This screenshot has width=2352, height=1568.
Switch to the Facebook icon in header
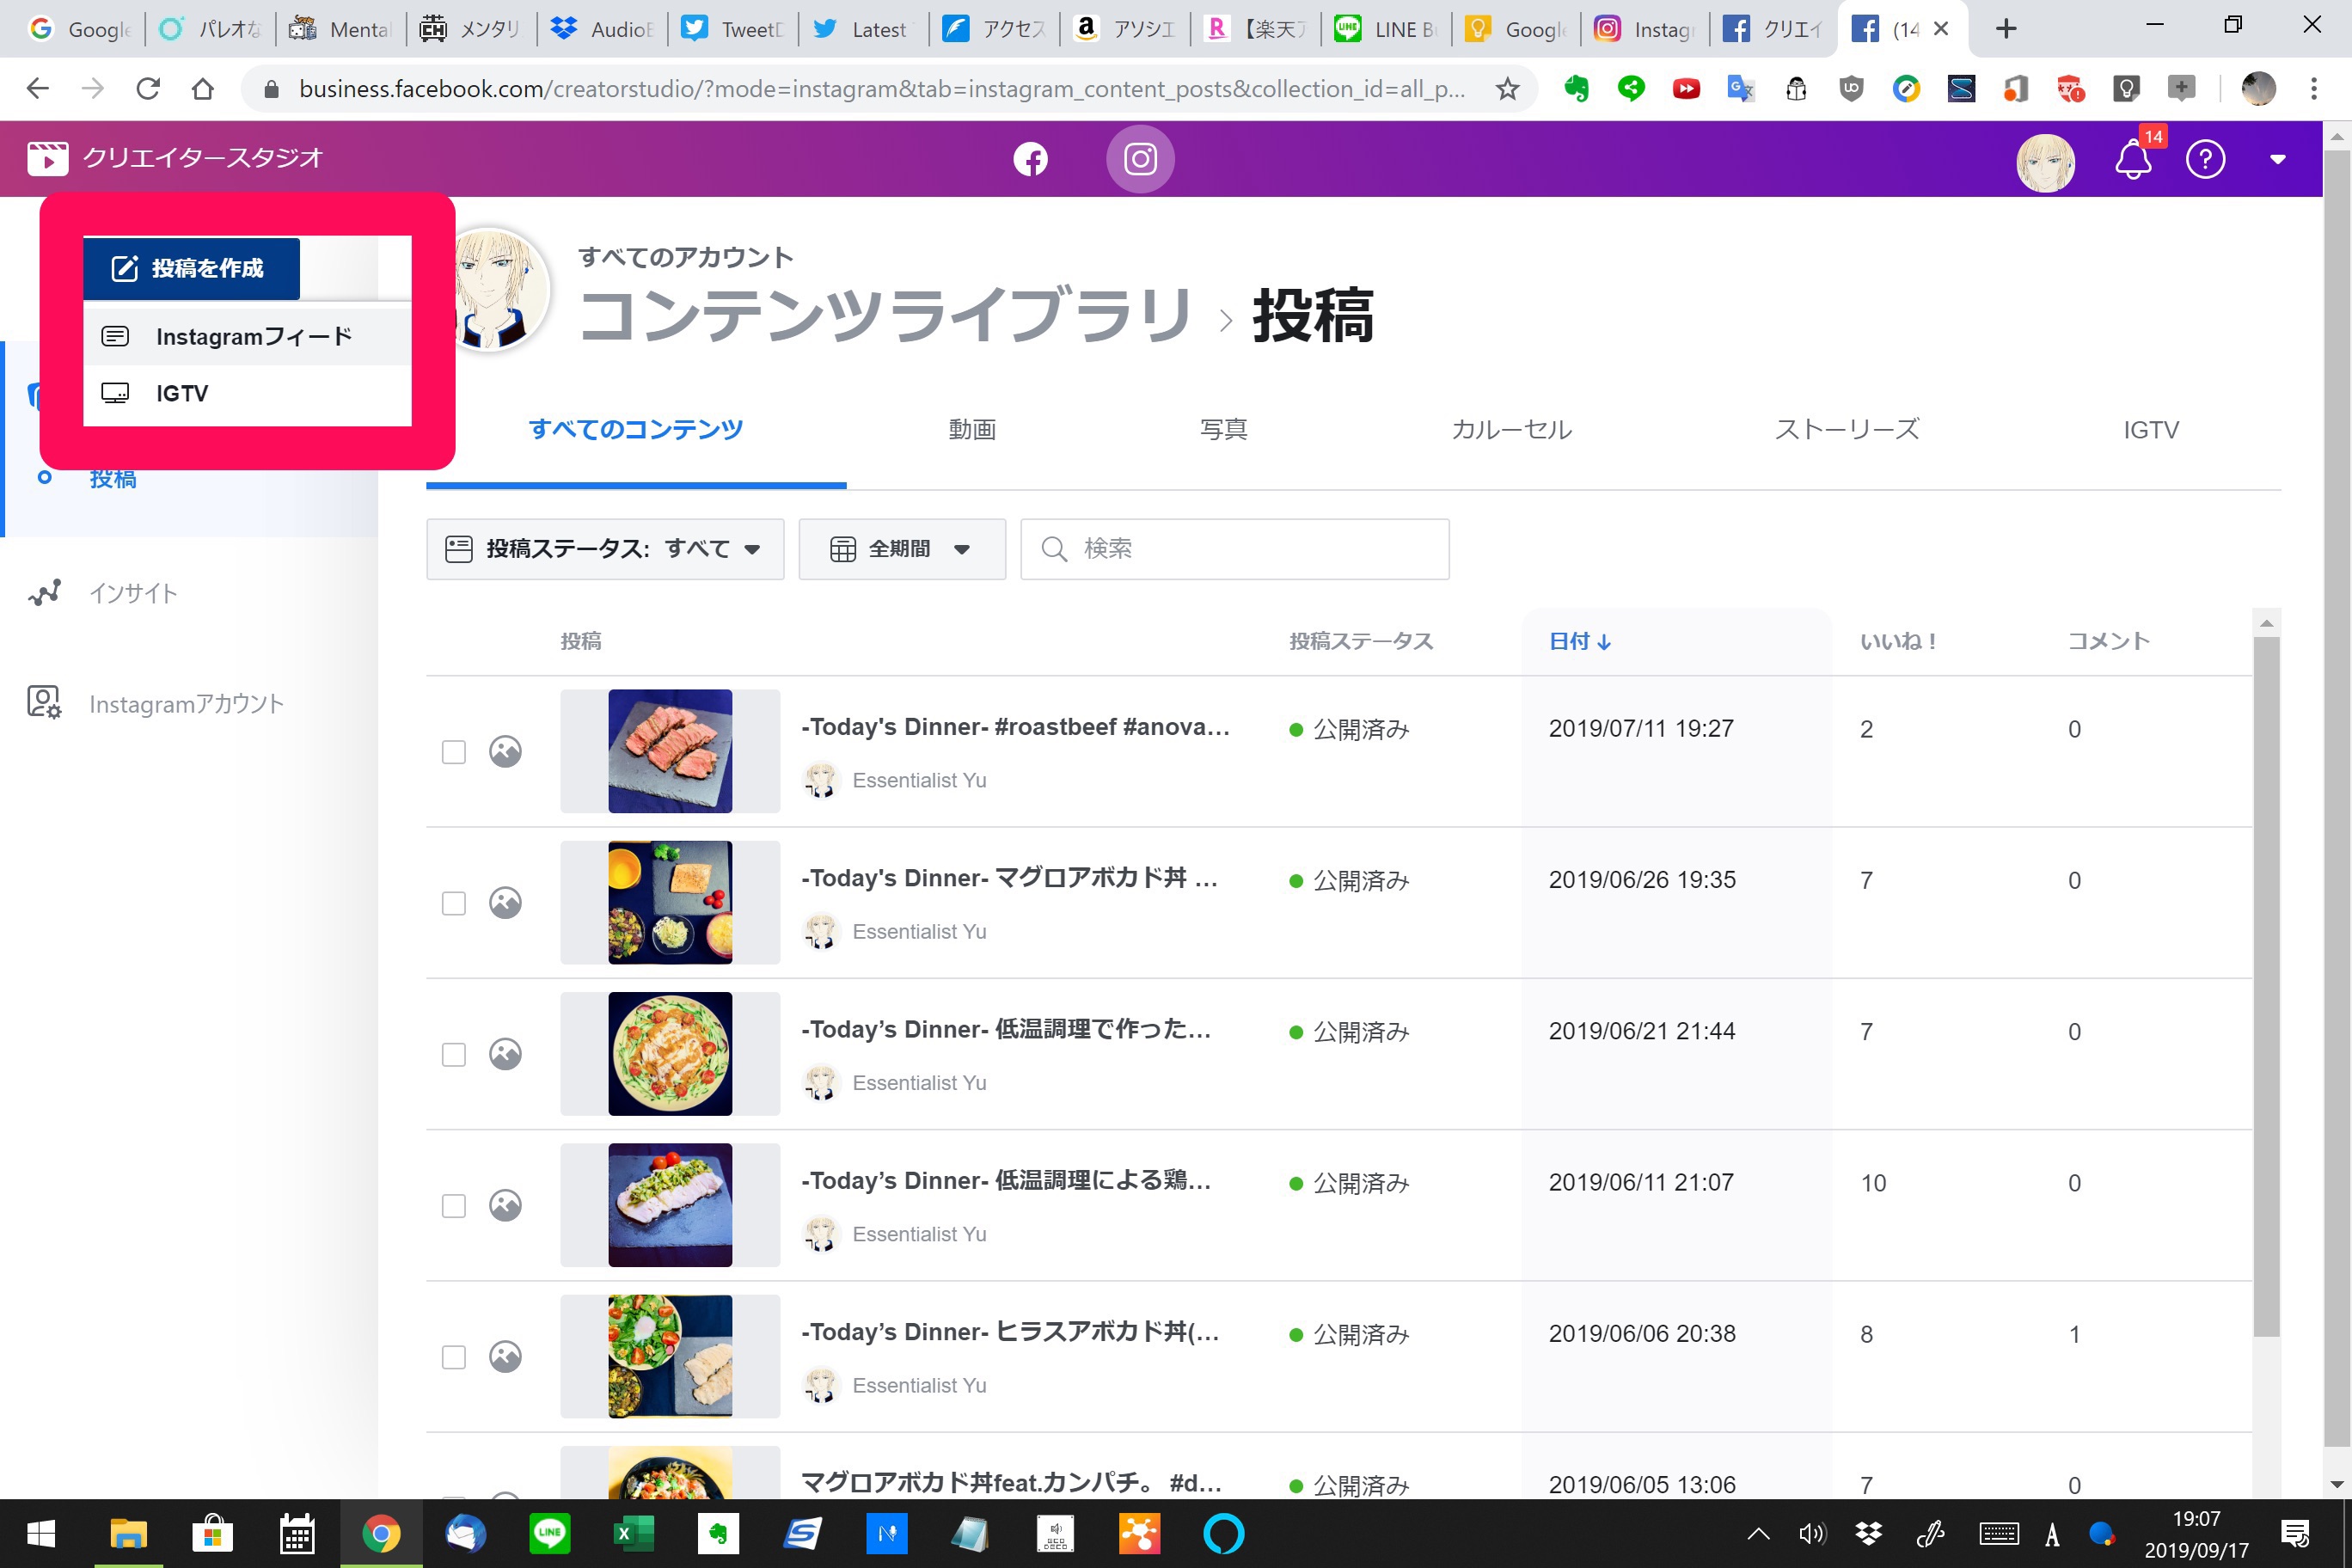tap(1030, 159)
